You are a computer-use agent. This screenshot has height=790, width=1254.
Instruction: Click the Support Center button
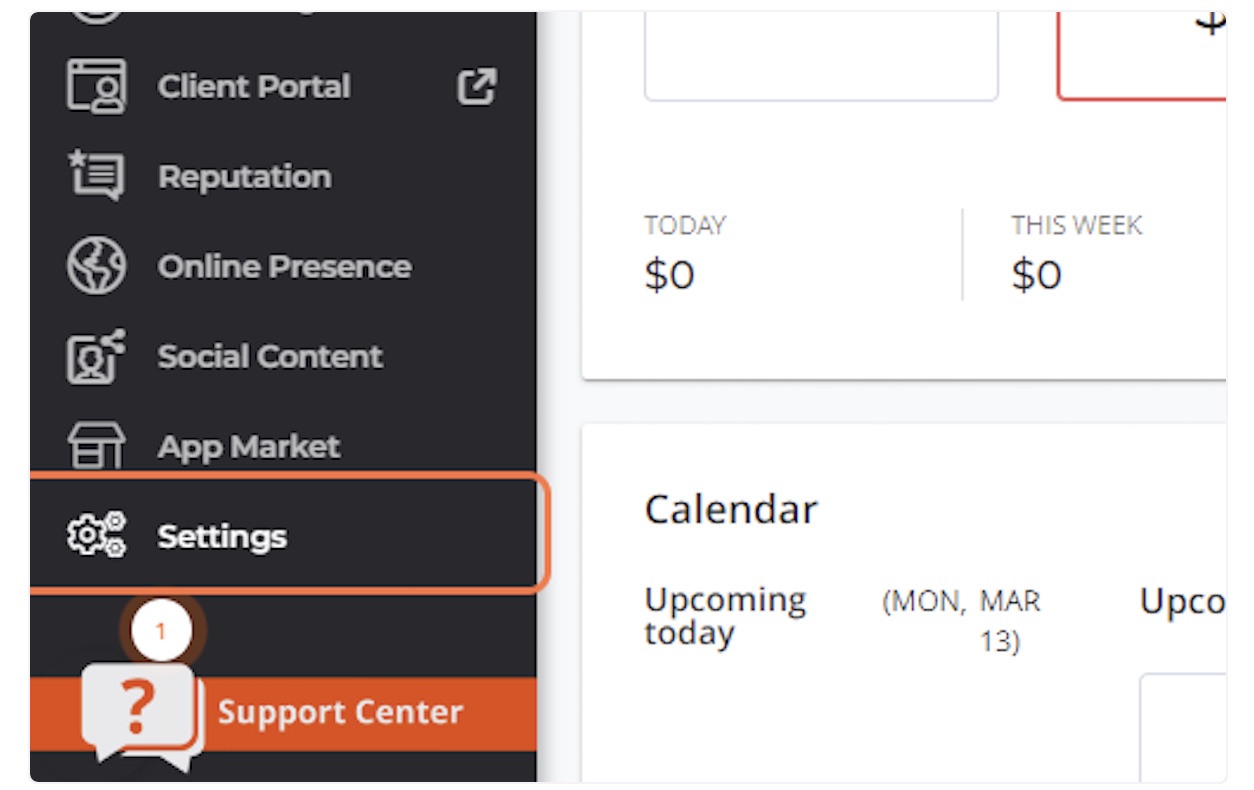click(x=340, y=713)
